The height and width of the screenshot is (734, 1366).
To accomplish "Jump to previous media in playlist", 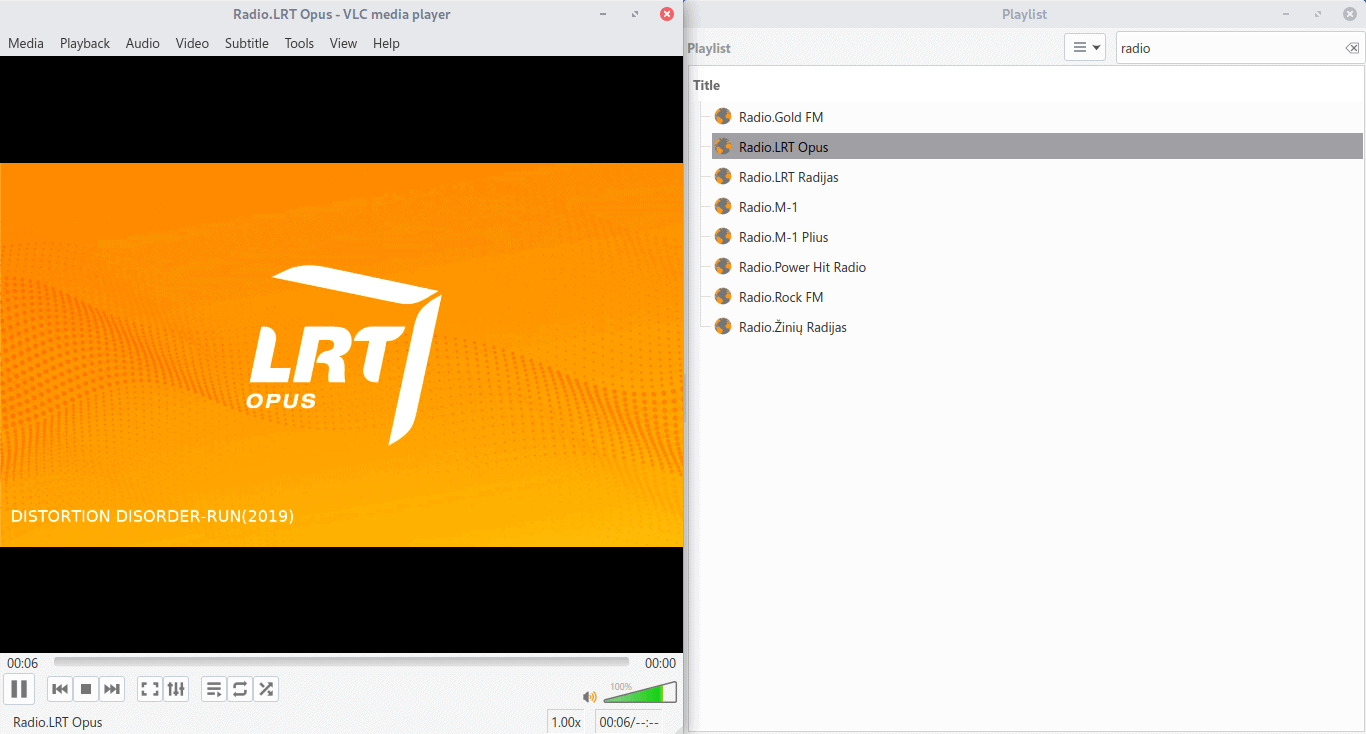I will [x=60, y=689].
